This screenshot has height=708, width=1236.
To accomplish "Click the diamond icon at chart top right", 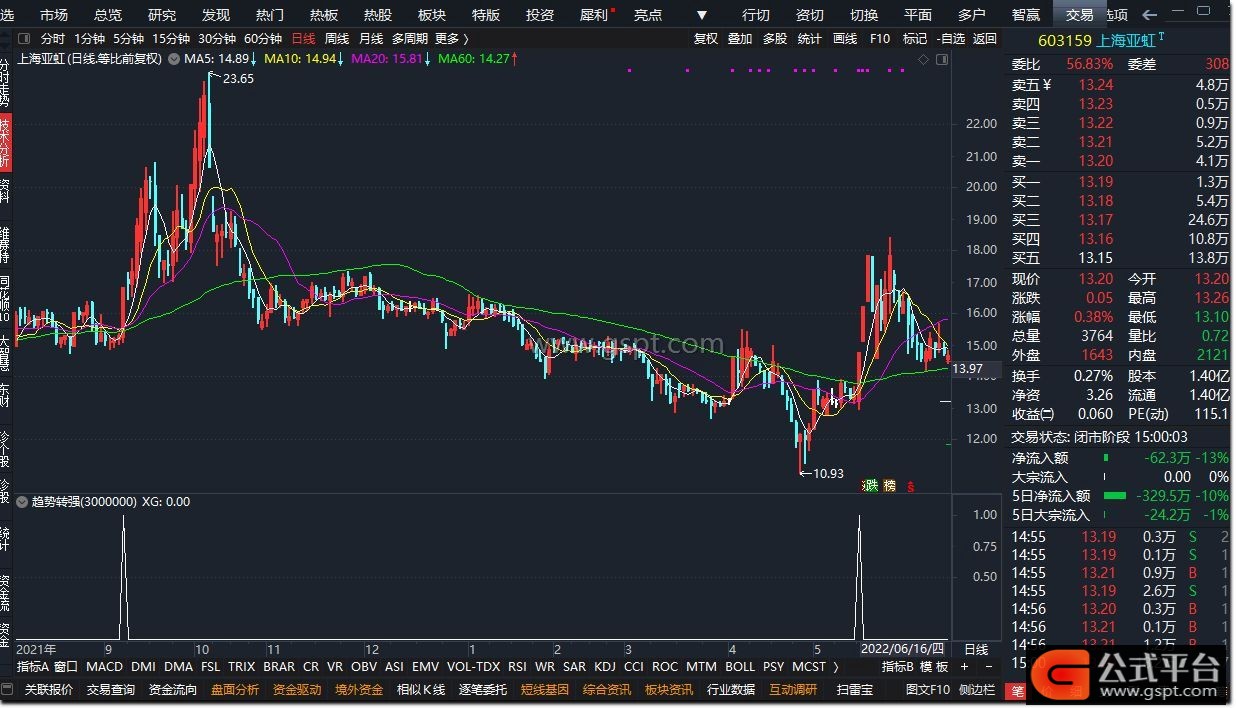I will pyautogui.click(x=924, y=60).
